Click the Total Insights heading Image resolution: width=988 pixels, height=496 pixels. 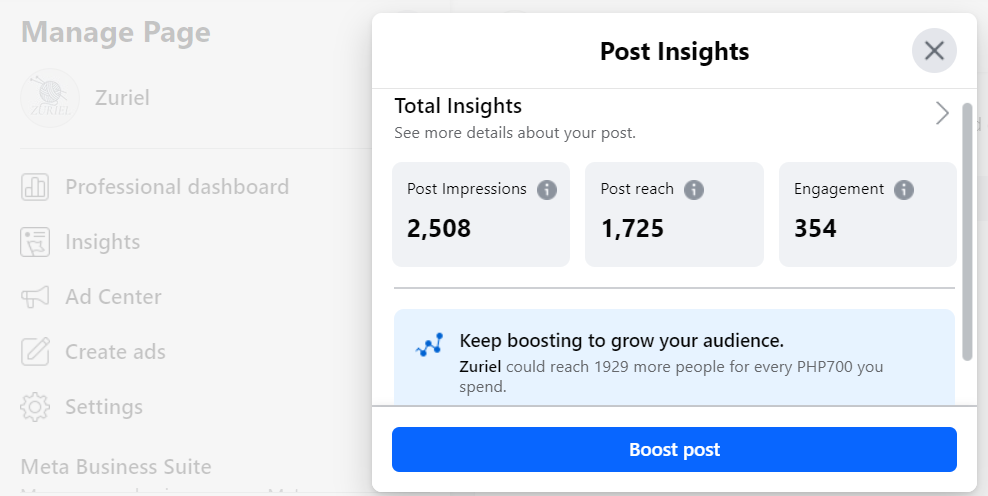pyautogui.click(x=458, y=106)
